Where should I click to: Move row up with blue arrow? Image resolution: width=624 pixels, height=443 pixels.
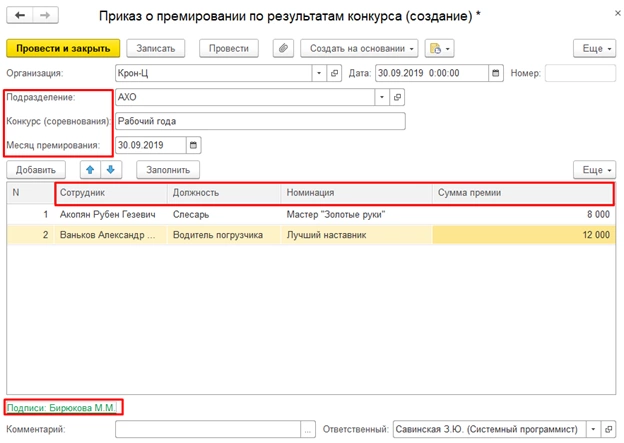tap(90, 170)
